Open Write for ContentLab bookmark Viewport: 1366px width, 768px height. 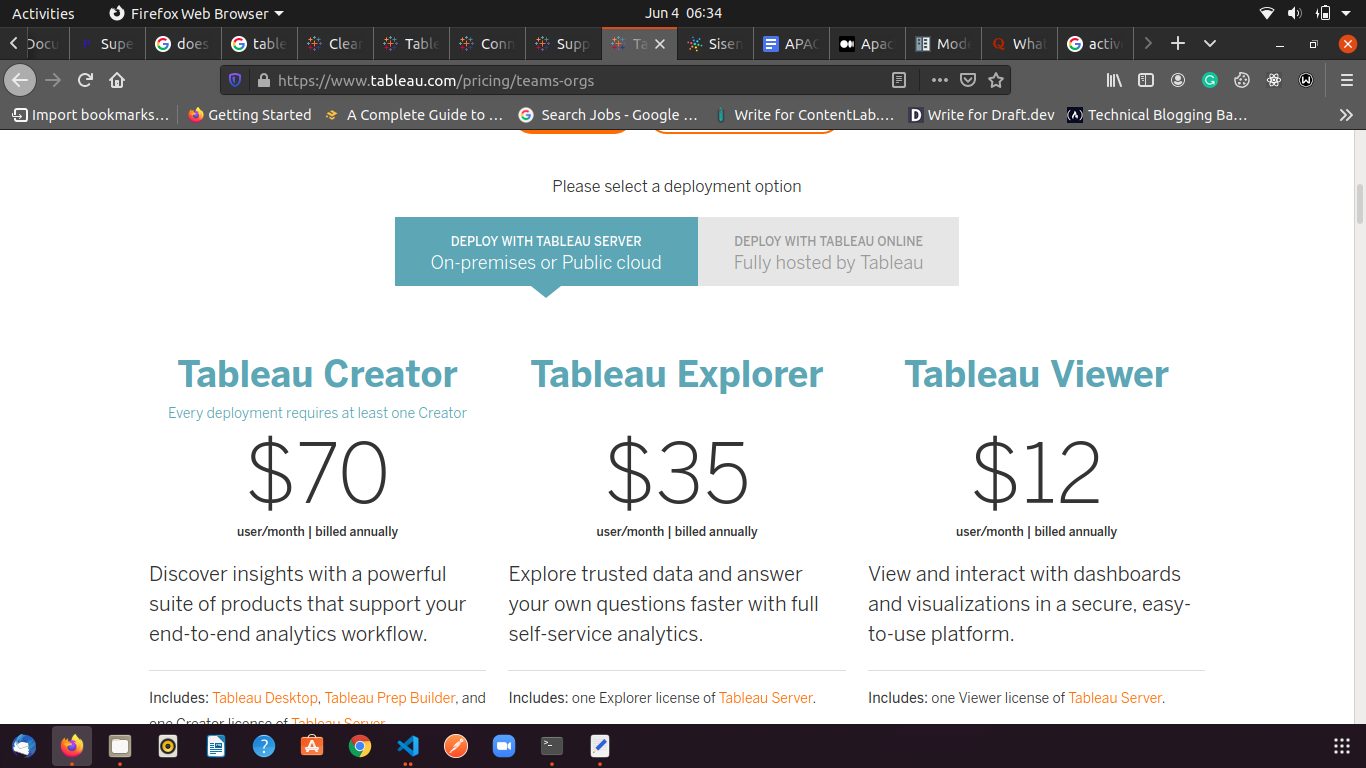[805, 115]
